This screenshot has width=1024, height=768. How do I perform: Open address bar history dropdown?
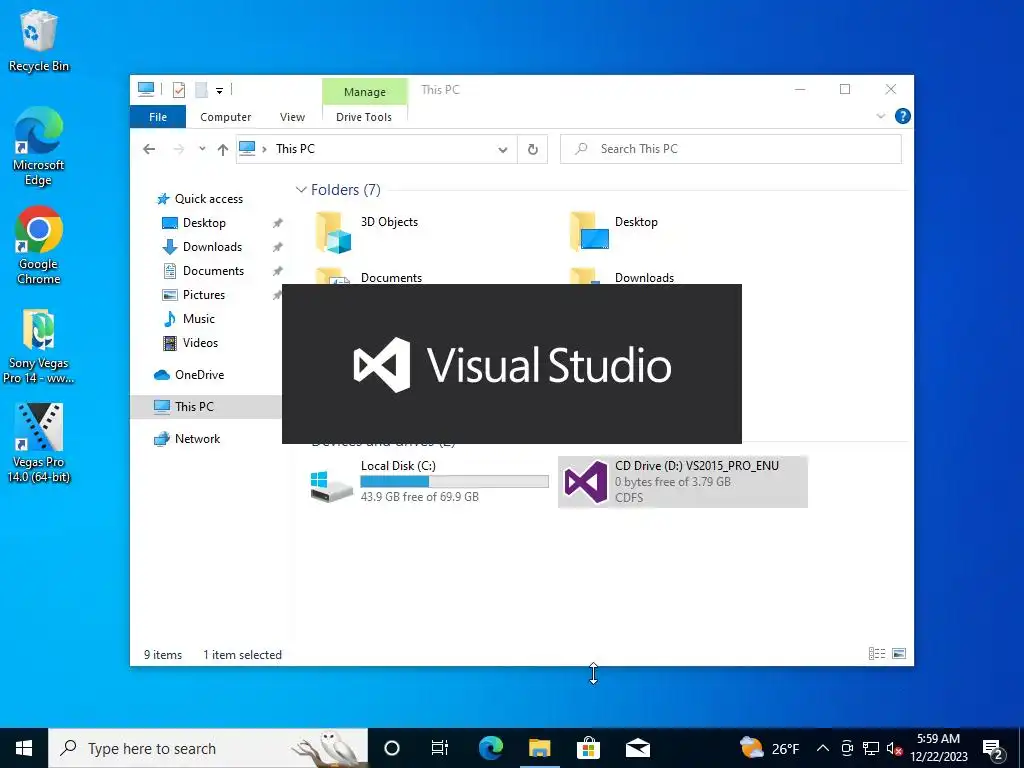(x=502, y=150)
